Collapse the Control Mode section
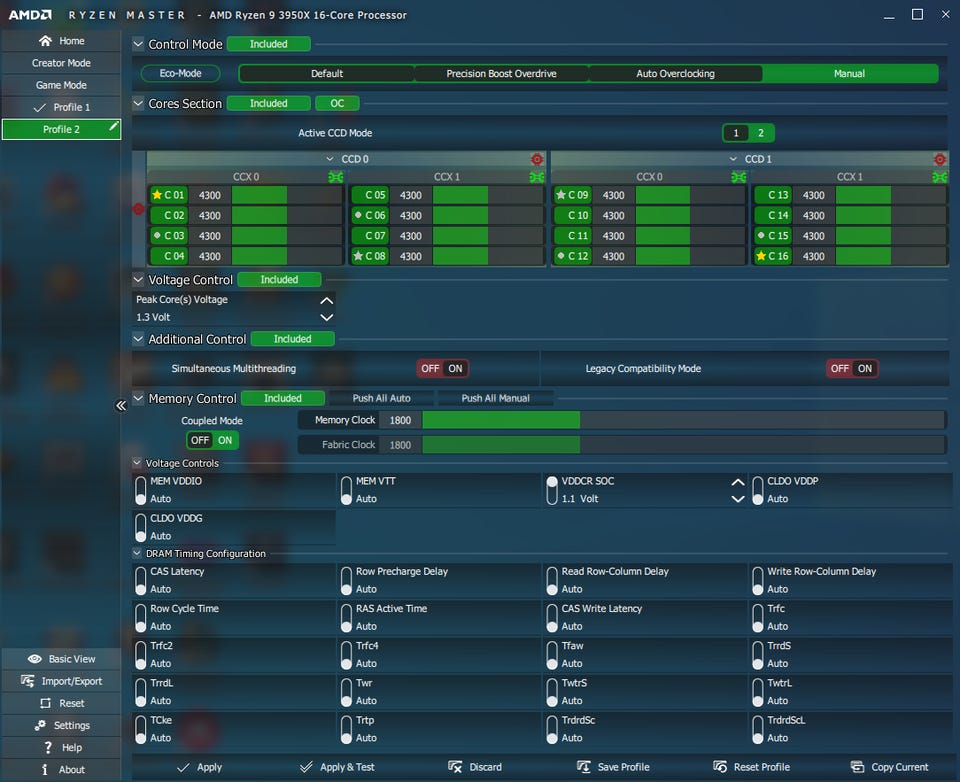The width and height of the screenshot is (960, 782). 138,44
